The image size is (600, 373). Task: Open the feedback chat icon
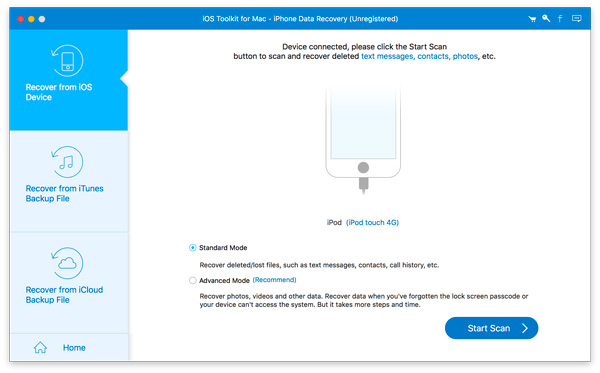576,18
